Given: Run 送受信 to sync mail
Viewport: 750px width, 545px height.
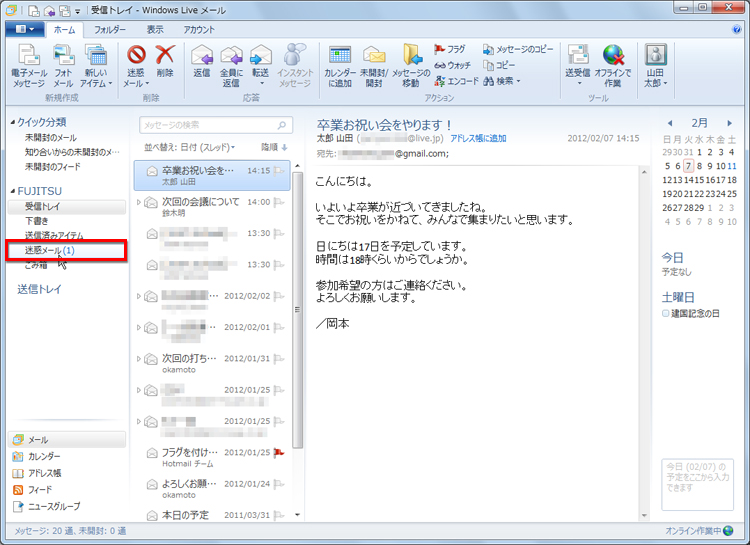Looking at the screenshot, I should pyautogui.click(x=578, y=66).
